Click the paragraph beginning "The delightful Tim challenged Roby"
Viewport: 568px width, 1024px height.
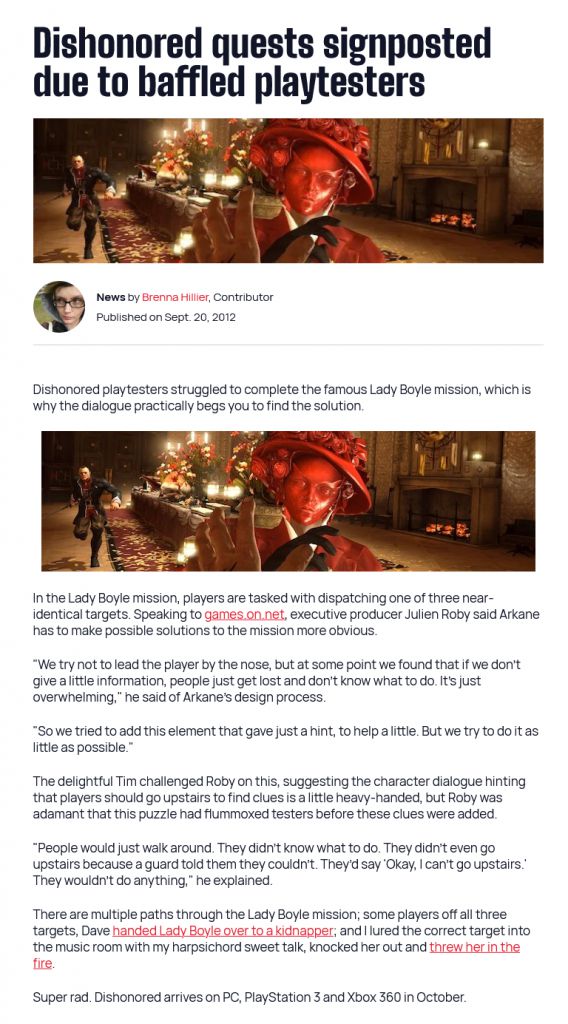pos(279,797)
